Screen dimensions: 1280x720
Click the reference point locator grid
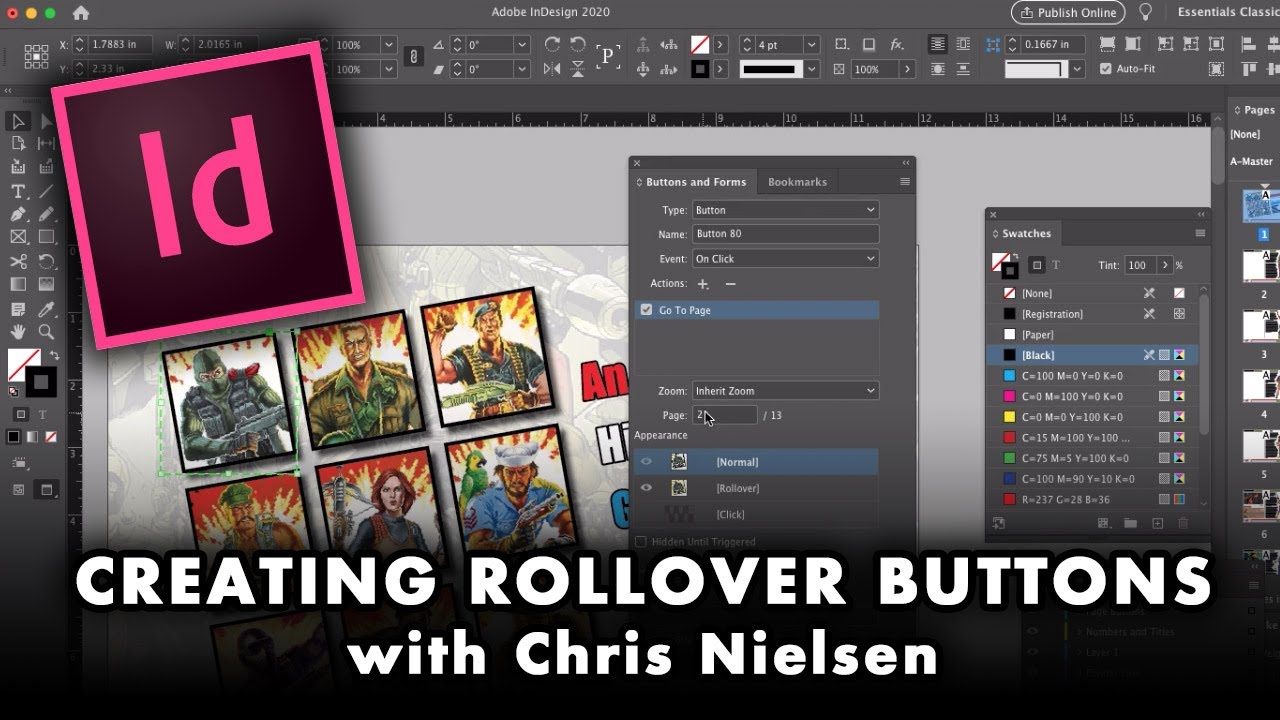pos(36,56)
